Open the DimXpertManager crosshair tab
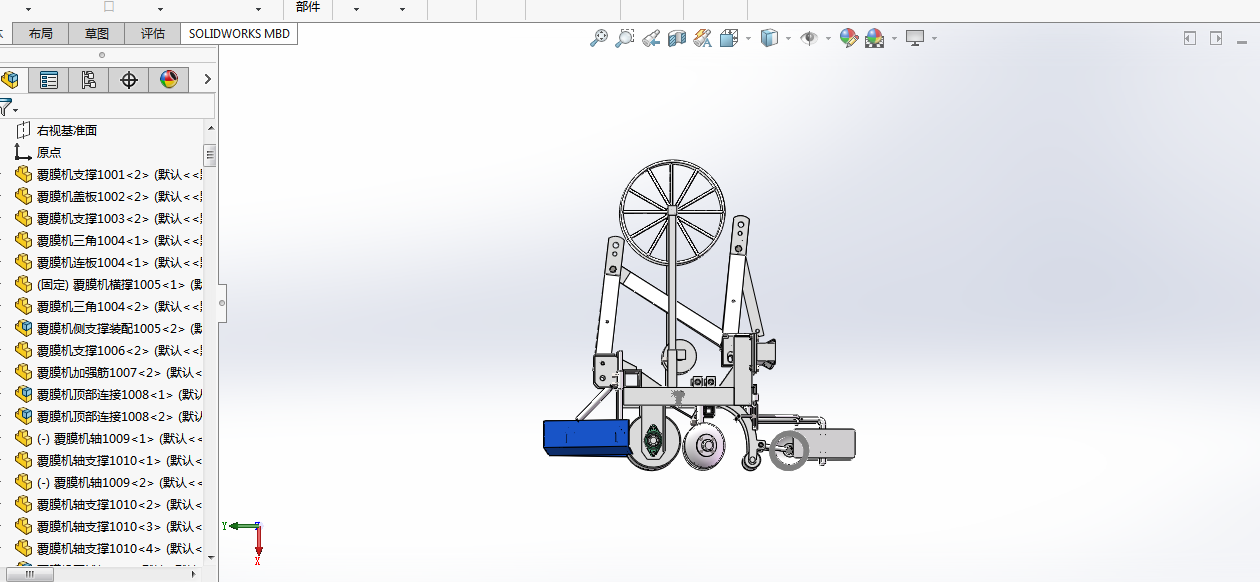Viewport: 1260px width, 582px height. click(129, 80)
